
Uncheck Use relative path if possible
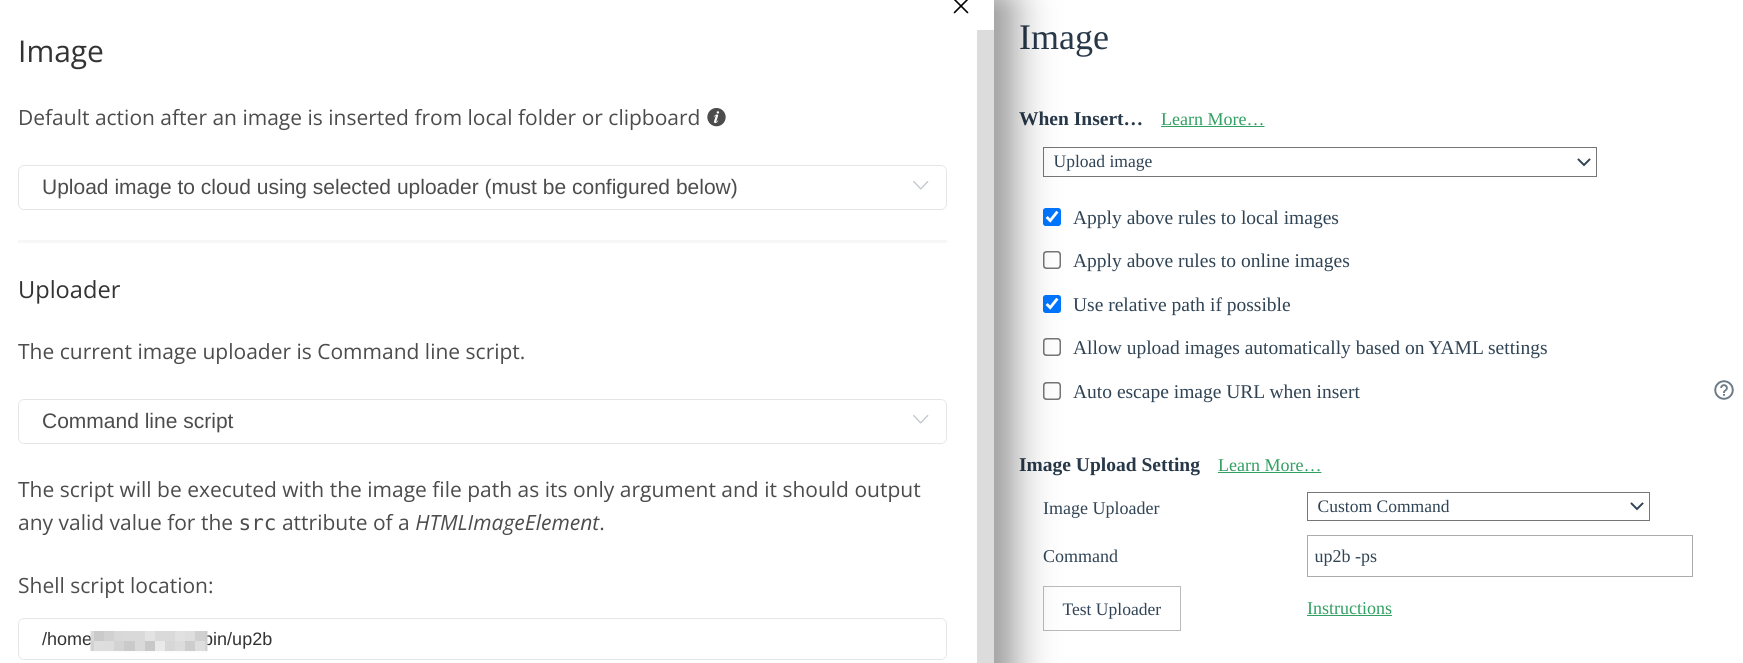click(1051, 304)
